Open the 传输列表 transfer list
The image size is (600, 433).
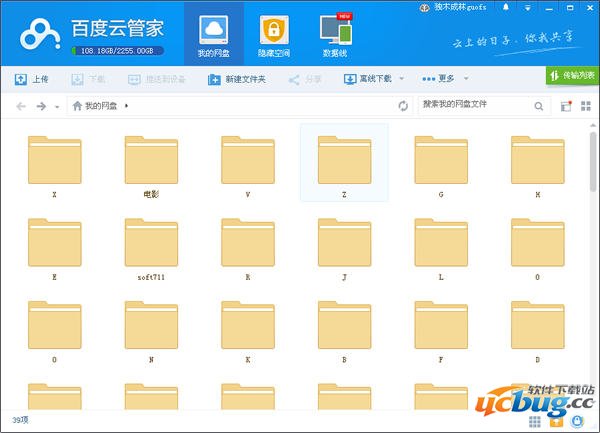572,76
